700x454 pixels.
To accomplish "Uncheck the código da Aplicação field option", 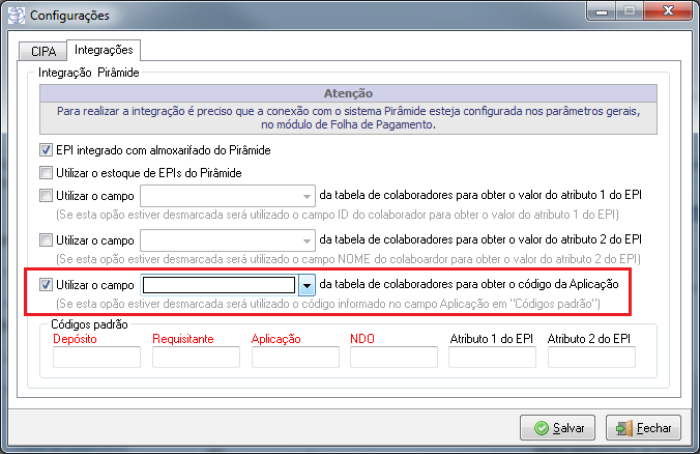I will coord(46,285).
